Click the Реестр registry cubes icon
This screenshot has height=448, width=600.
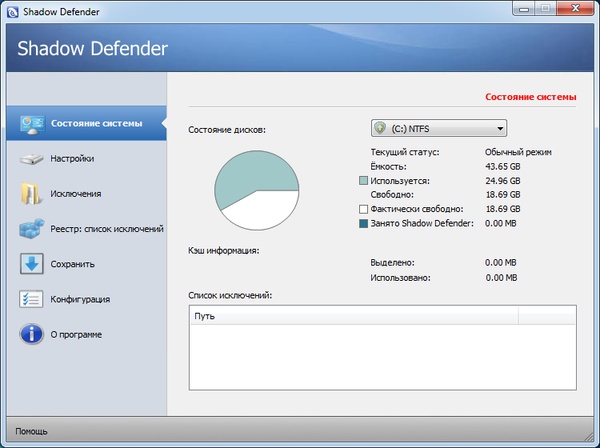pyautogui.click(x=32, y=229)
